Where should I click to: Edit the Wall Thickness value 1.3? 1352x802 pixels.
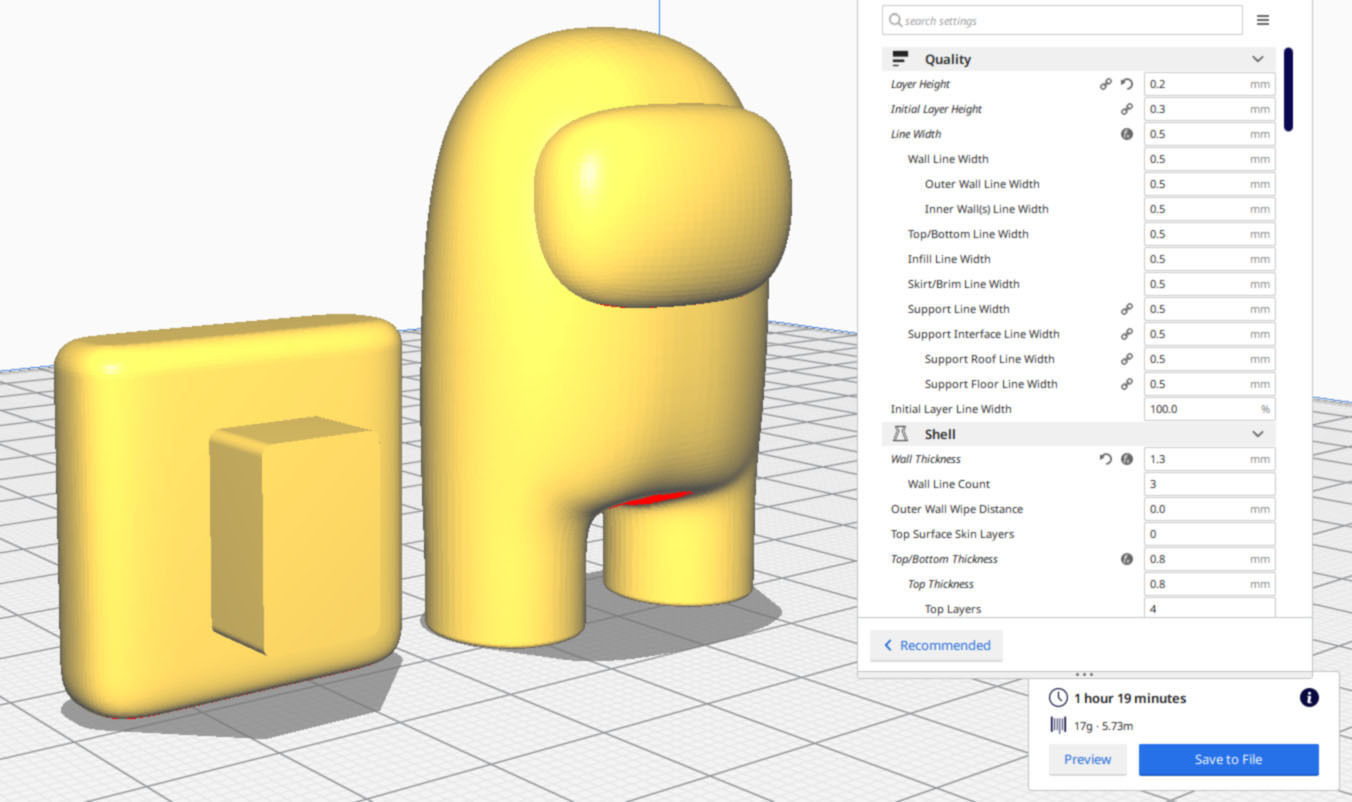click(1209, 459)
